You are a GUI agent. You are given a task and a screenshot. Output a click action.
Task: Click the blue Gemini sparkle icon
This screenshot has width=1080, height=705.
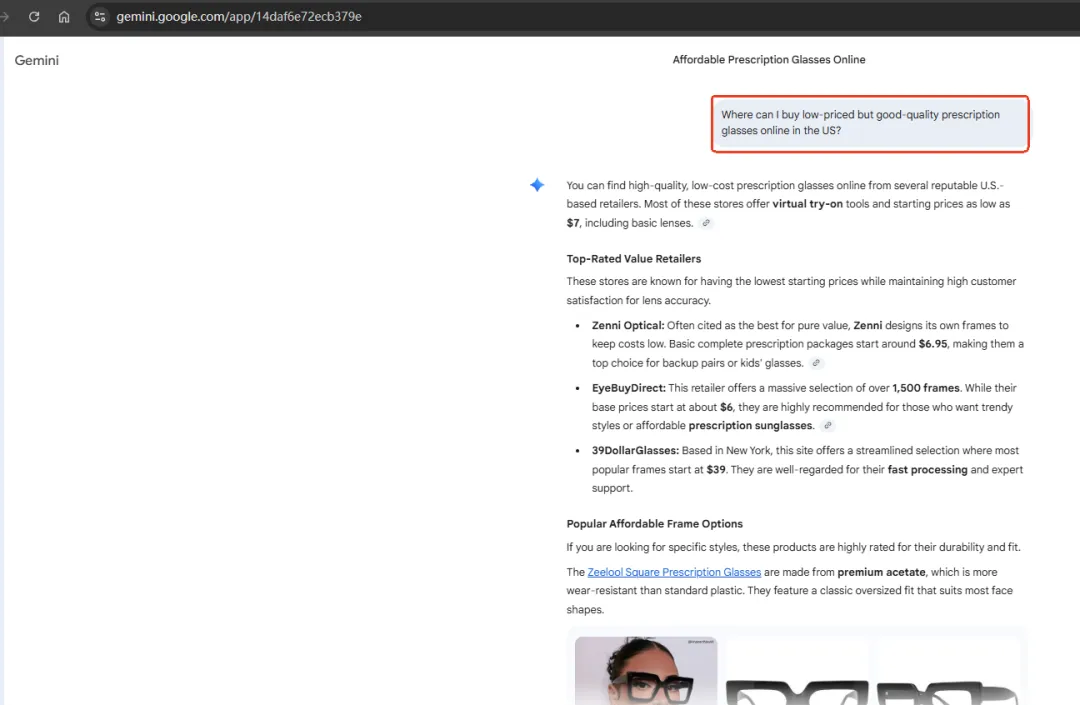pos(537,185)
